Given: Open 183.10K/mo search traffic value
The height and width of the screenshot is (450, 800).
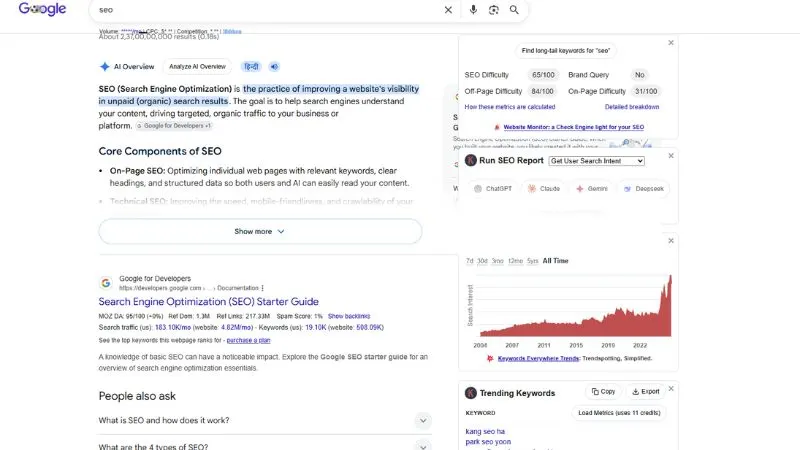Looking at the screenshot, I should pyautogui.click(x=173, y=328).
